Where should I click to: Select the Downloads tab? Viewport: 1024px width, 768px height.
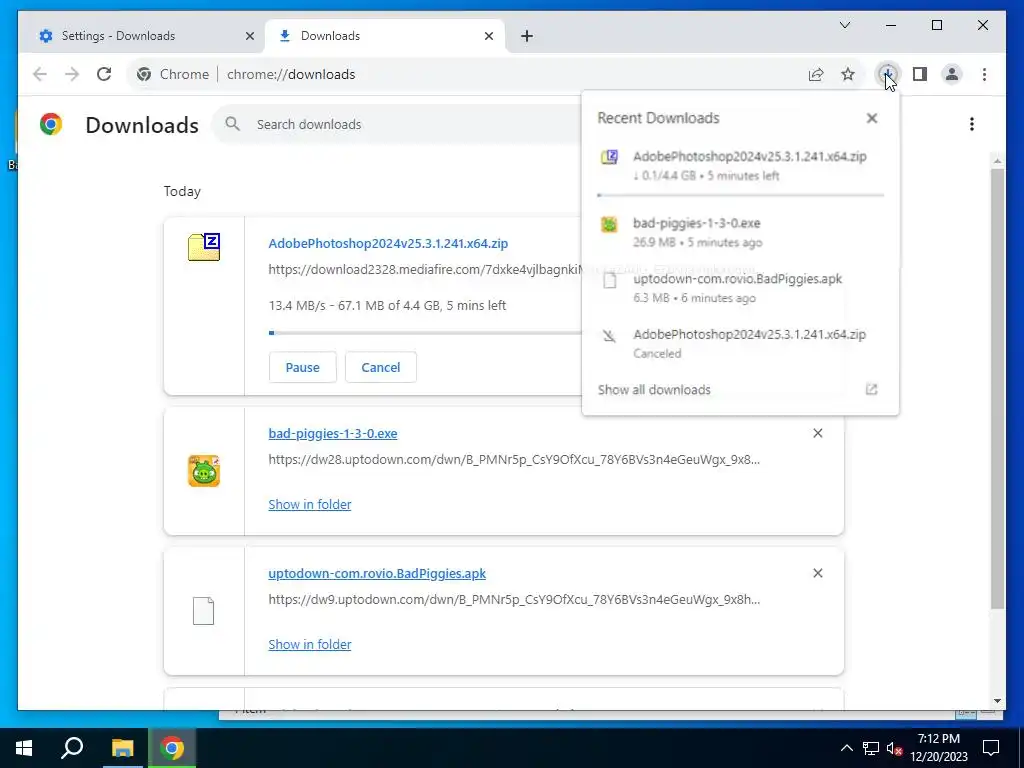point(385,36)
